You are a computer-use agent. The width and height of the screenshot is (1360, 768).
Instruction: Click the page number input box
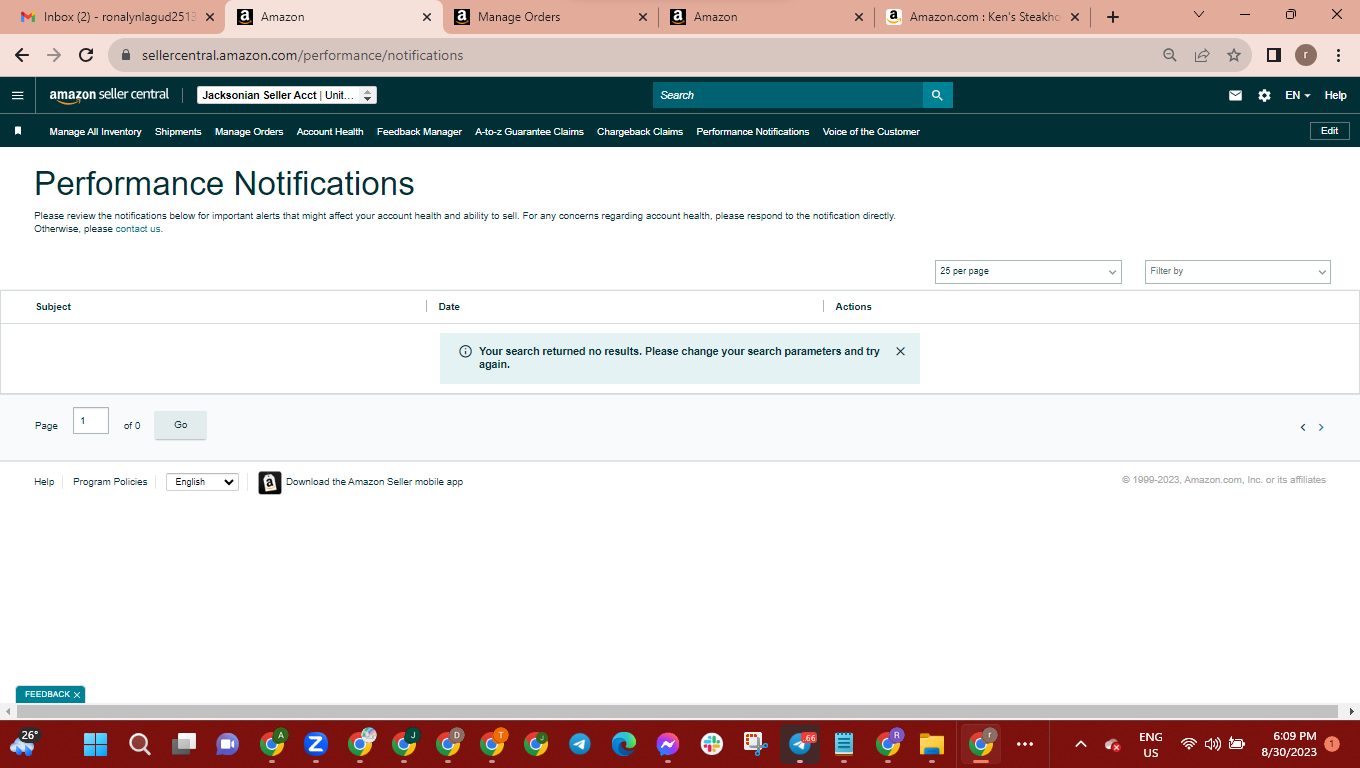click(x=91, y=421)
